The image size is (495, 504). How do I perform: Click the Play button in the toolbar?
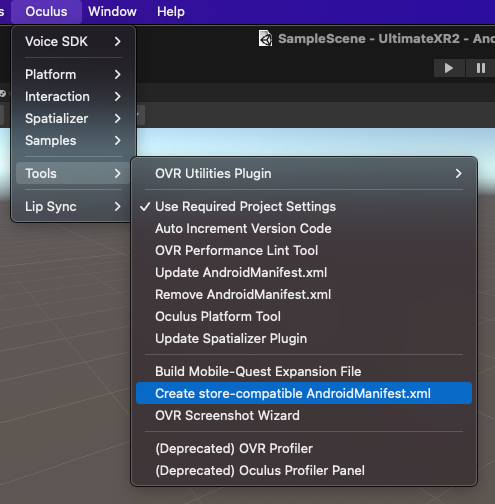449,68
